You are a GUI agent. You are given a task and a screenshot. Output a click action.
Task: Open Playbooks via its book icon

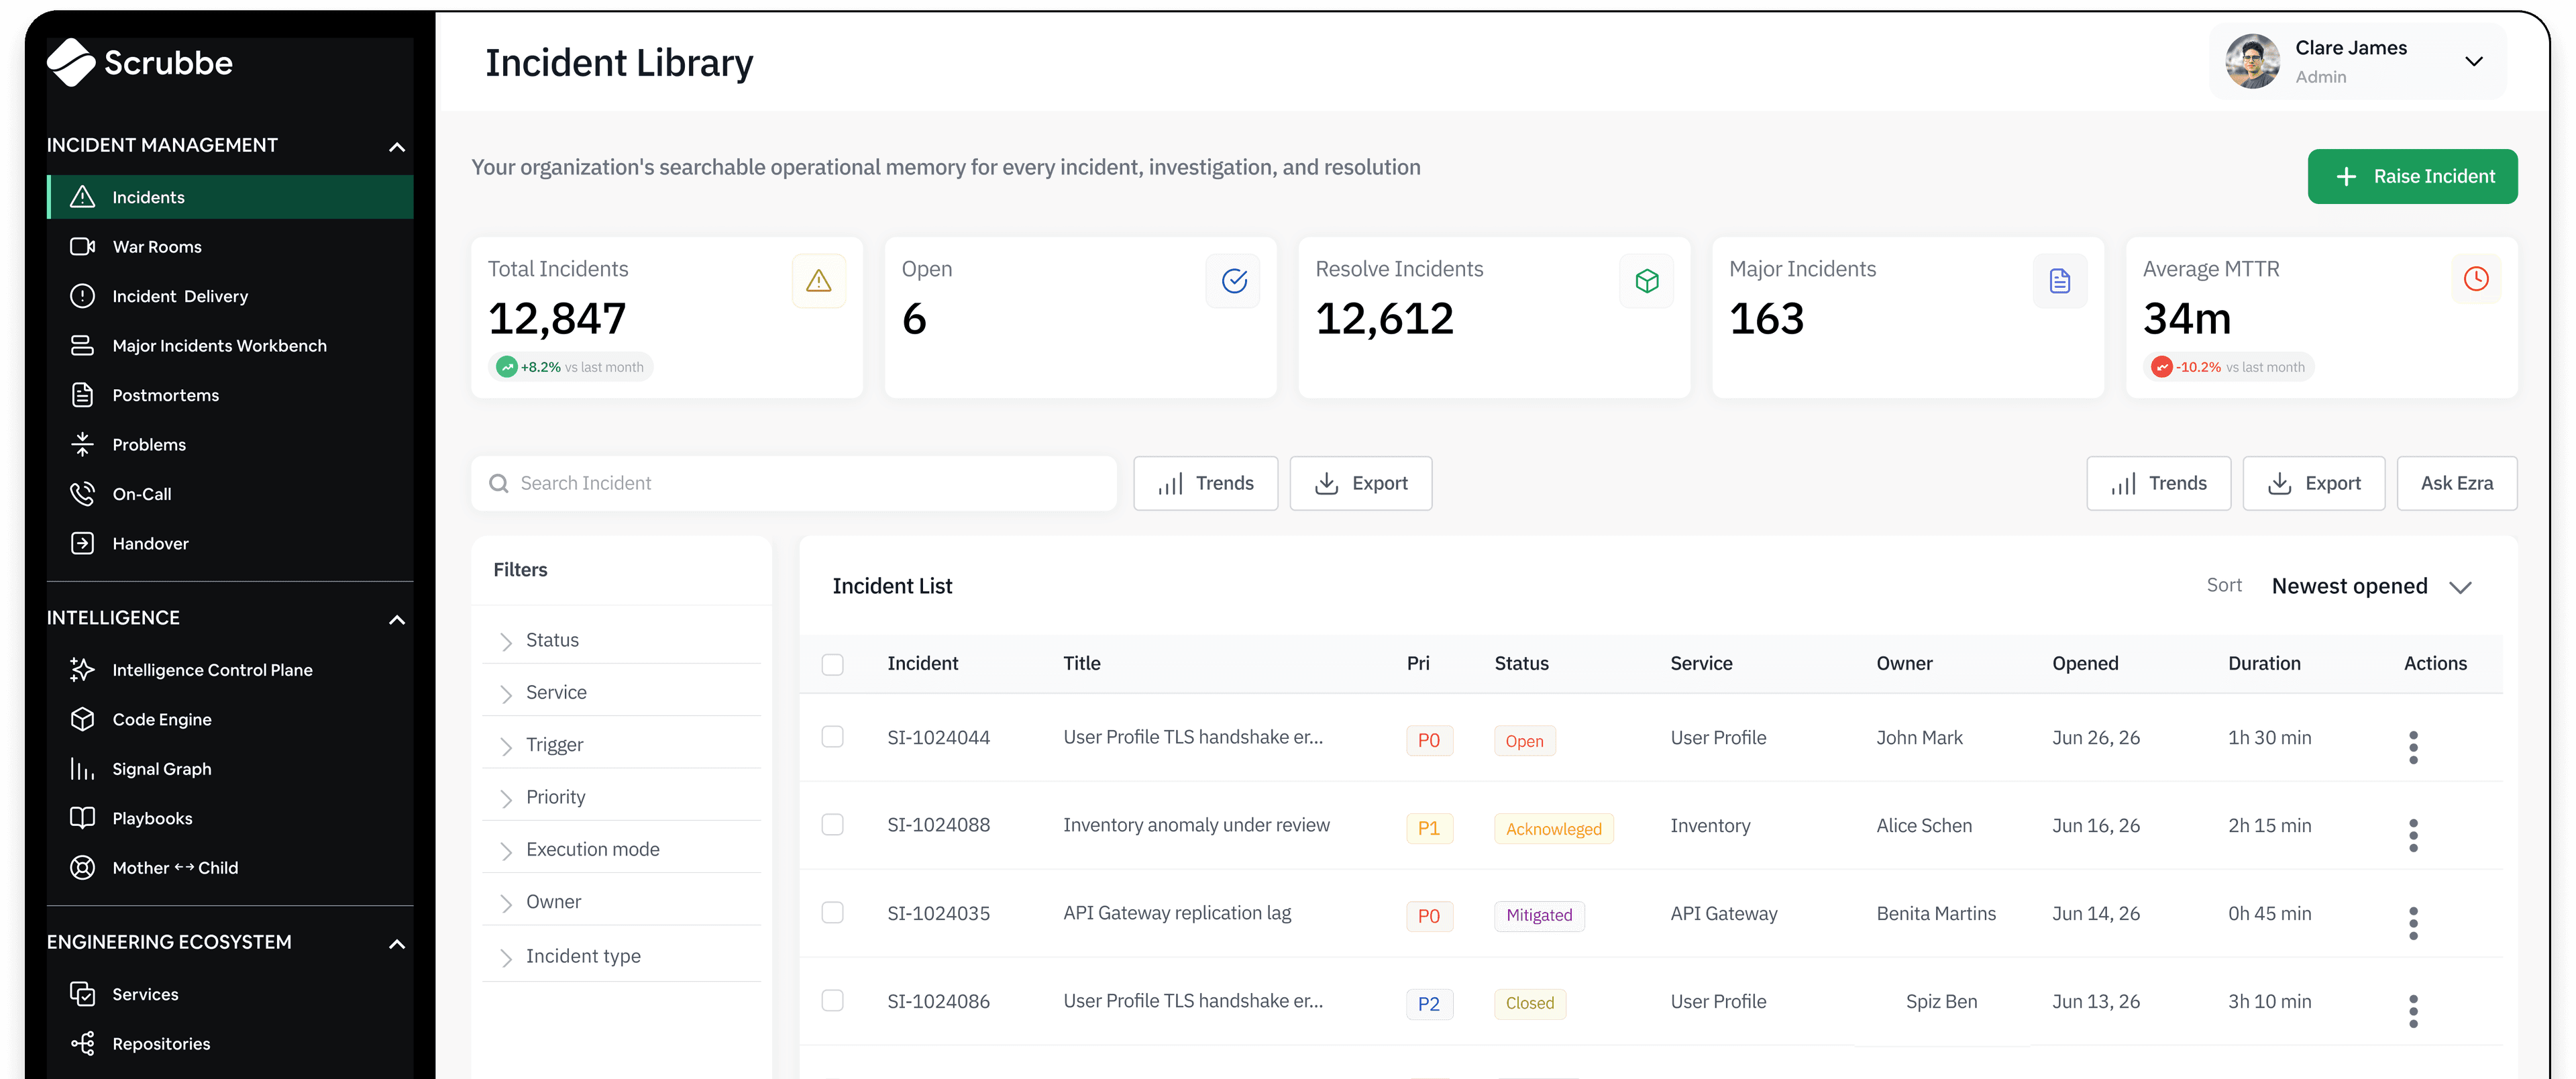(x=83, y=818)
